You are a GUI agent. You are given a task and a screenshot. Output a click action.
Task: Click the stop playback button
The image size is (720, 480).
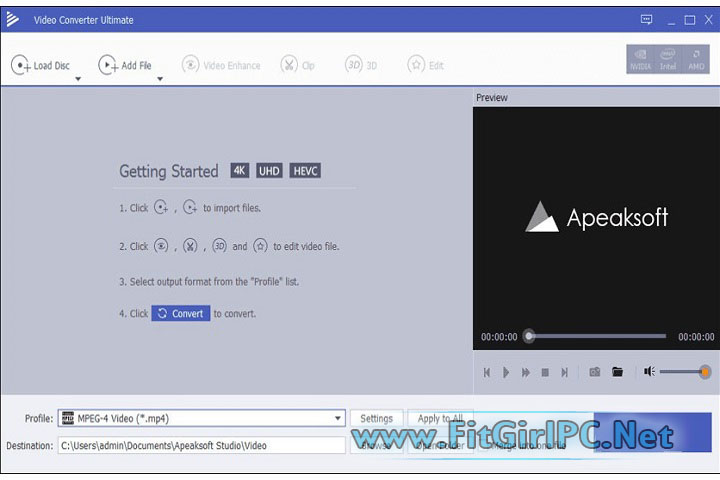545,372
